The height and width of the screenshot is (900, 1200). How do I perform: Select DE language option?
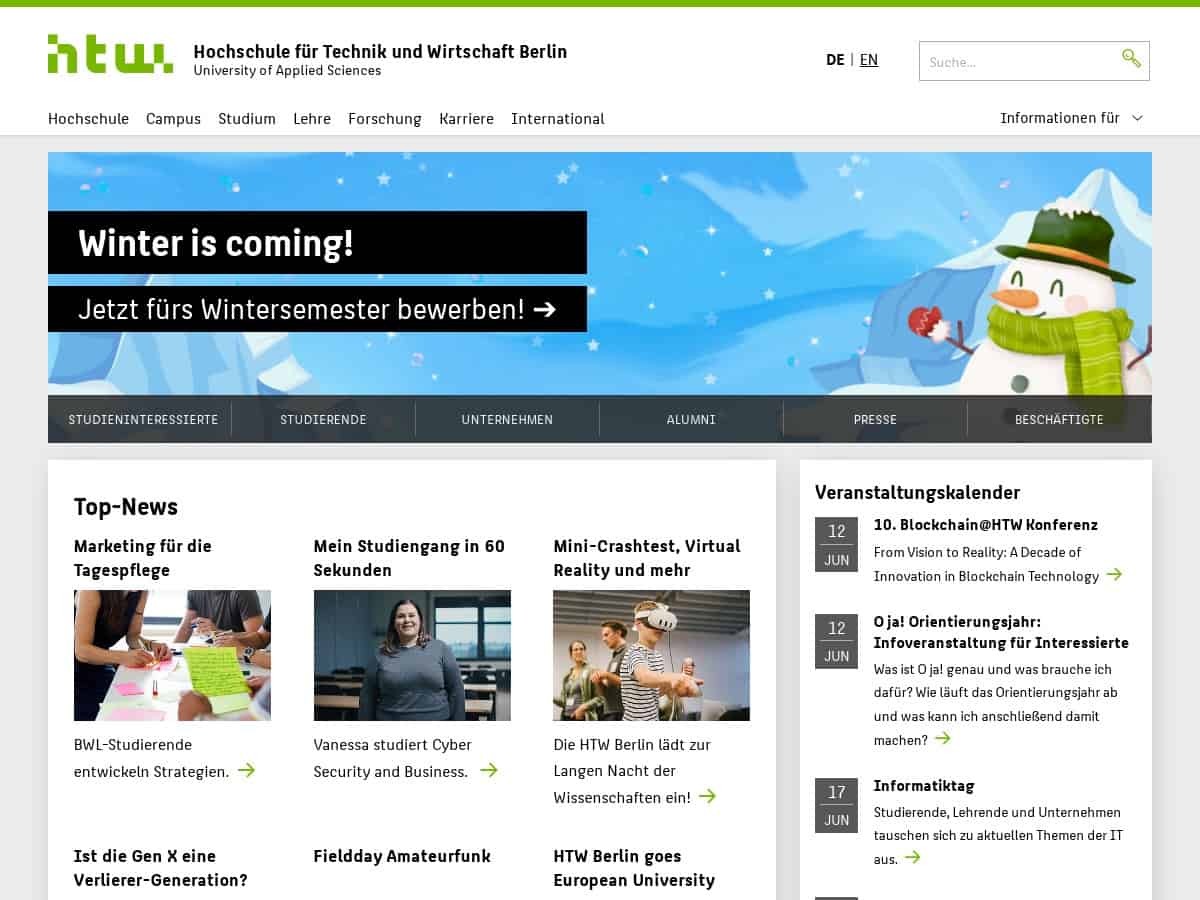[835, 60]
